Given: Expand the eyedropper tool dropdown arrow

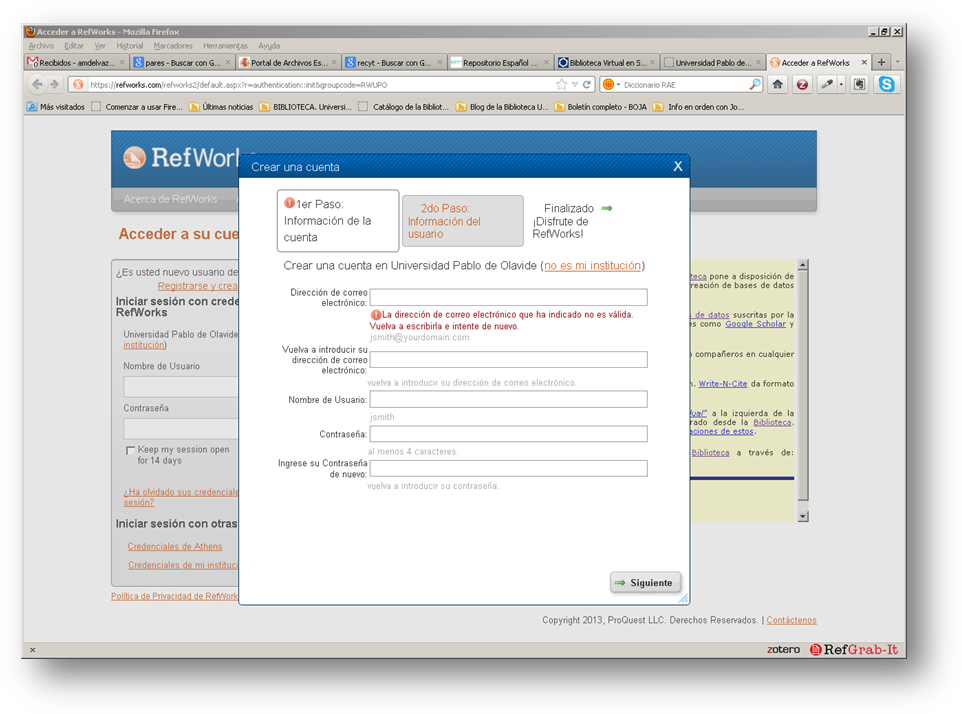Looking at the screenshot, I should pos(841,85).
